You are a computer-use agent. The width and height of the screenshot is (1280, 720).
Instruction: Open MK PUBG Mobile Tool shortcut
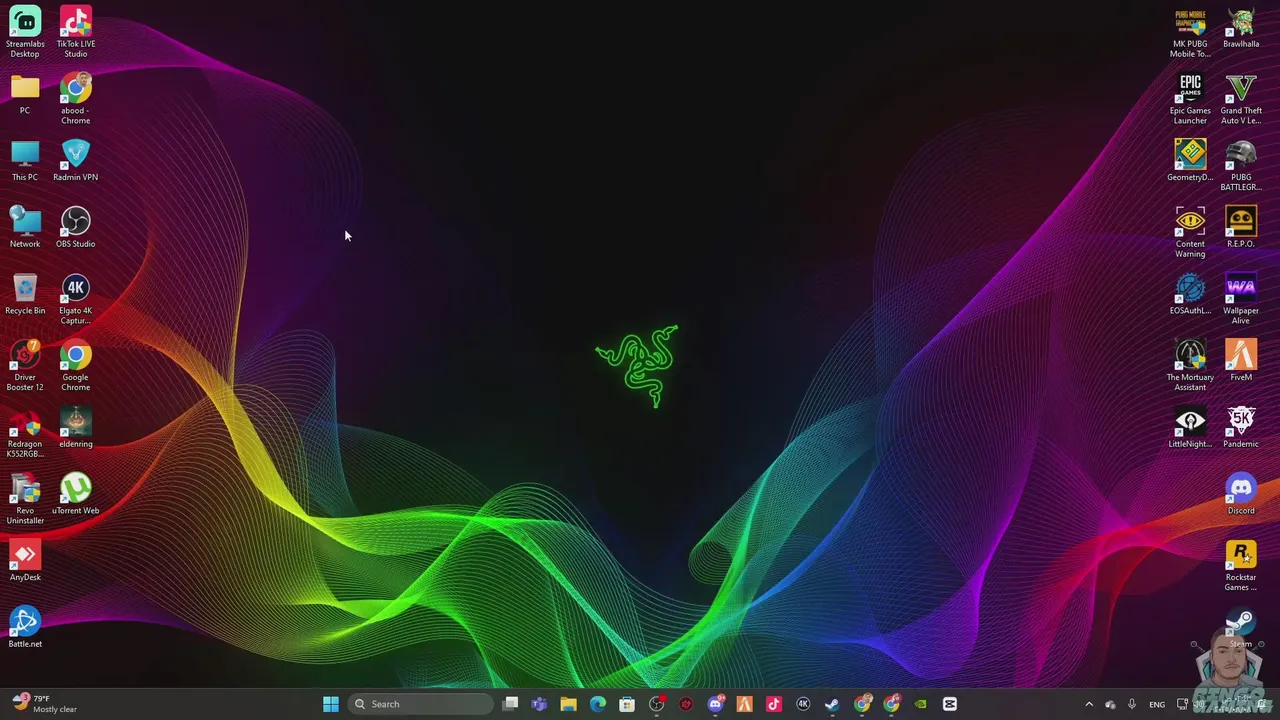(1190, 32)
